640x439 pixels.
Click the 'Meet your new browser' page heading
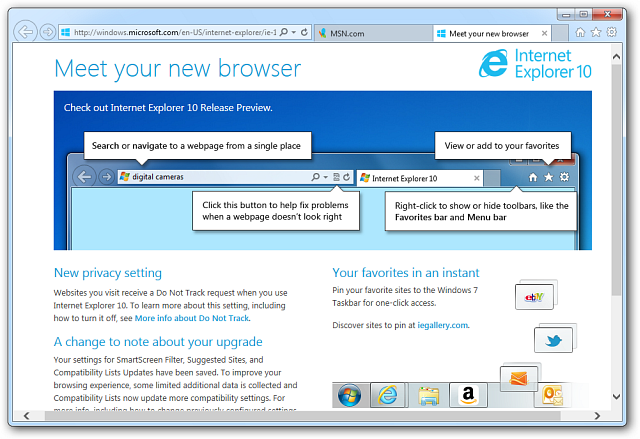178,69
